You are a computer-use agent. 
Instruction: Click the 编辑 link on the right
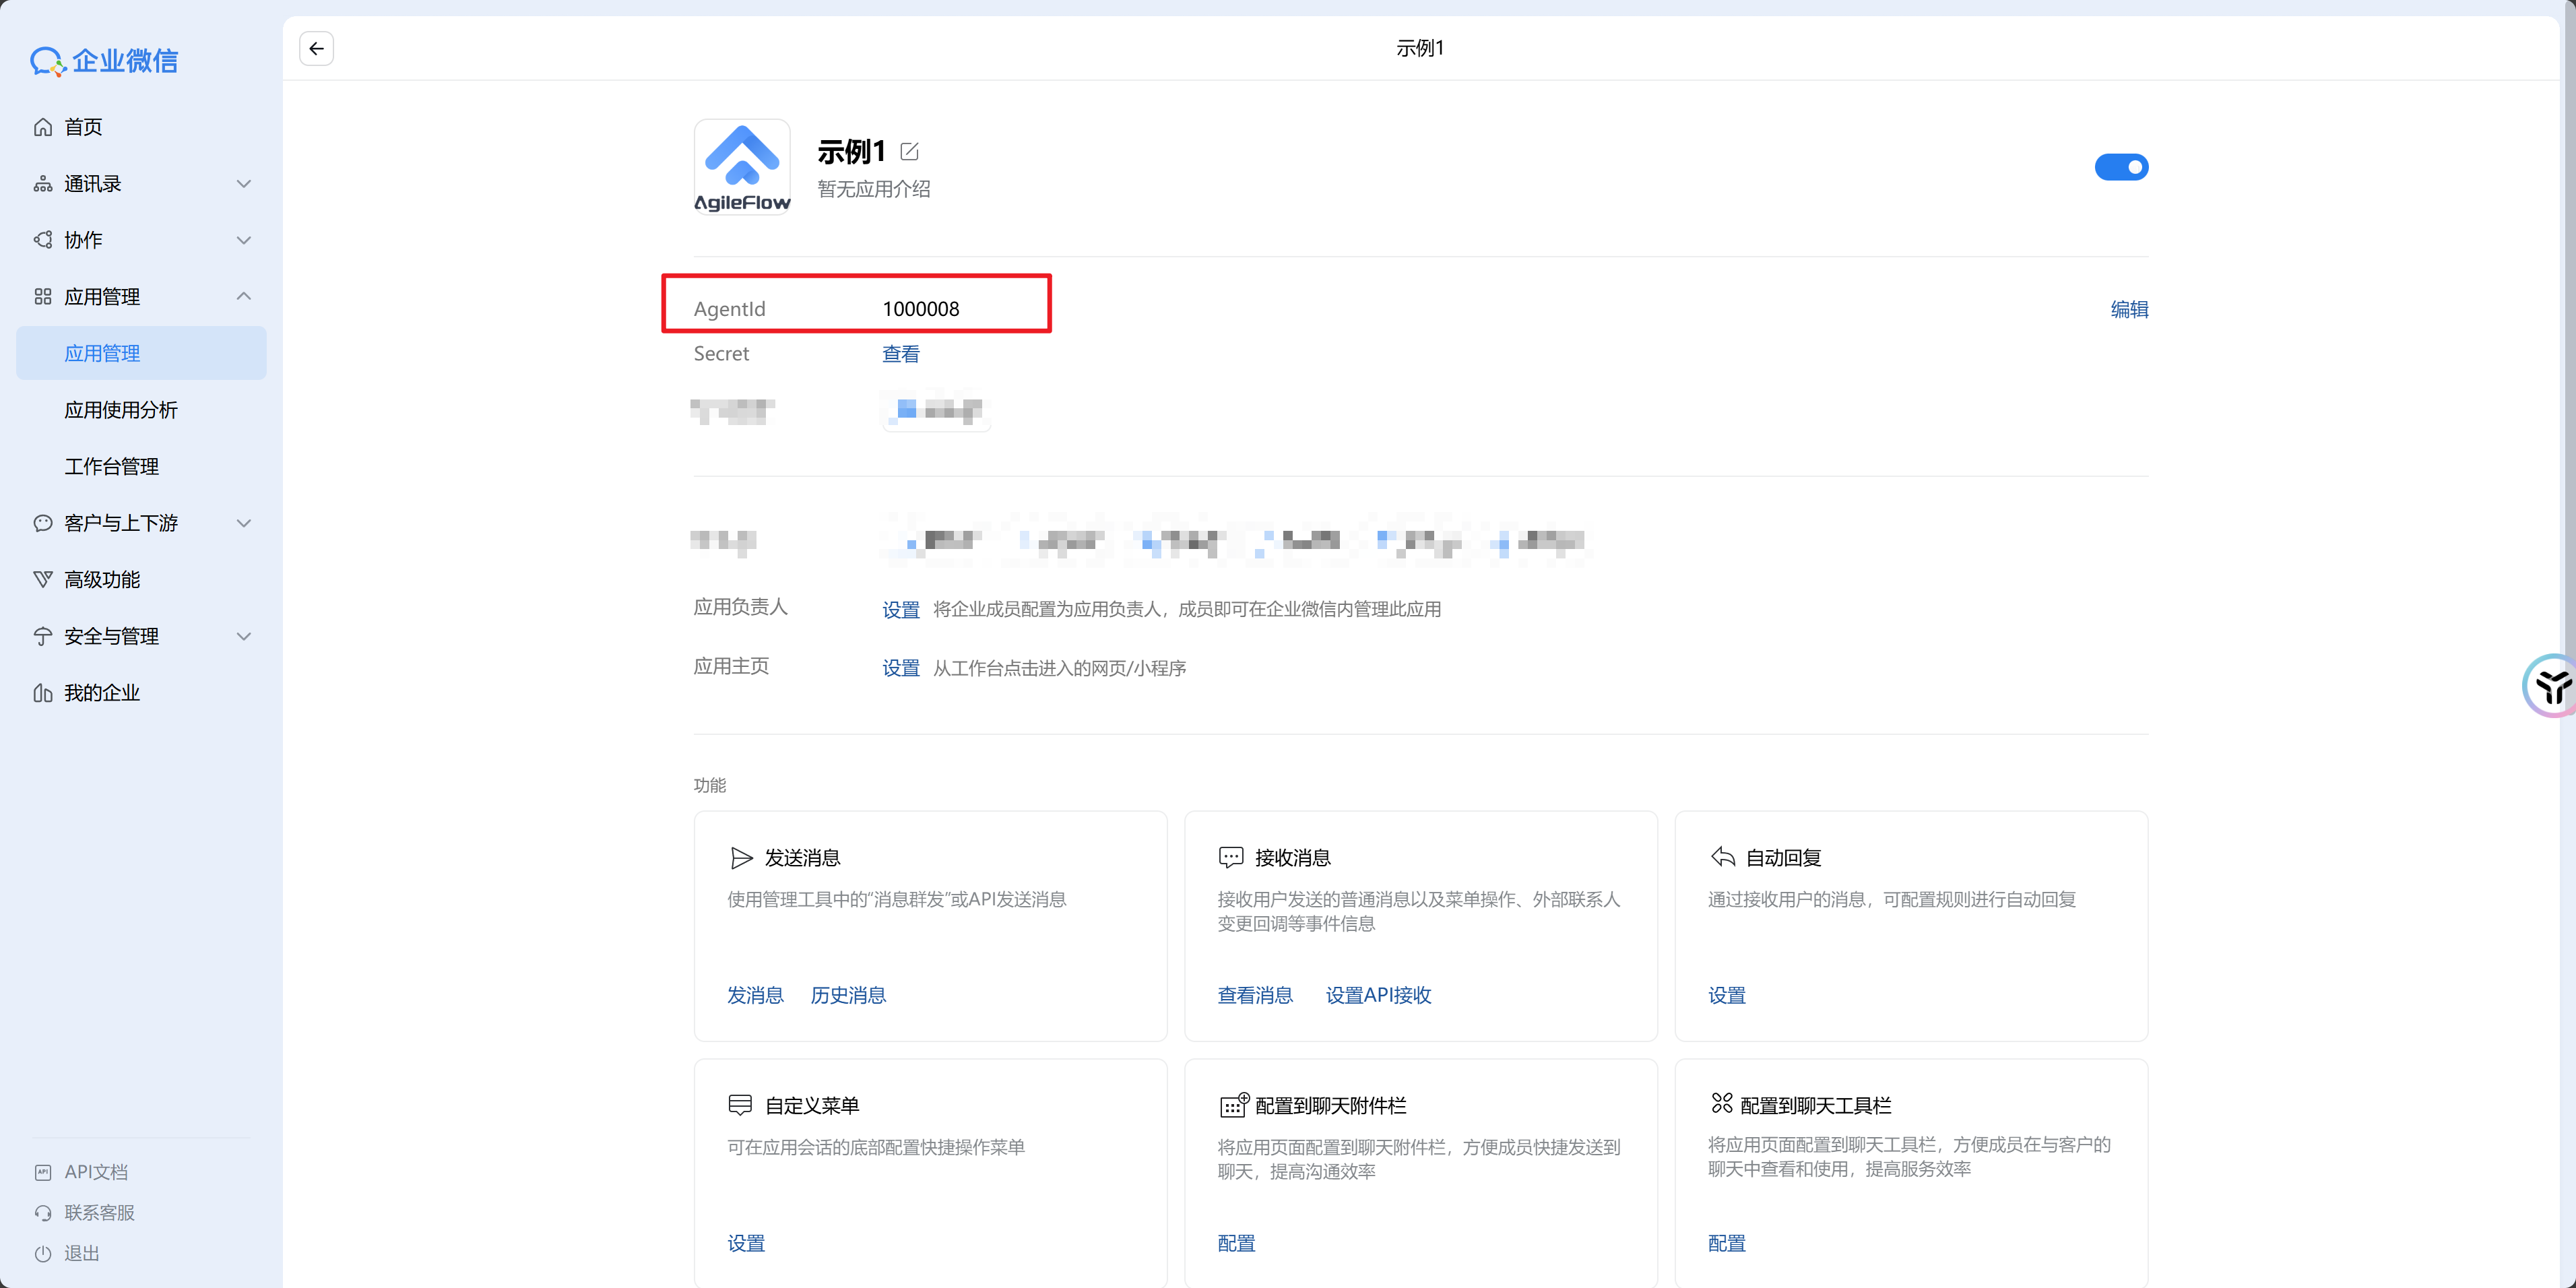point(2129,309)
